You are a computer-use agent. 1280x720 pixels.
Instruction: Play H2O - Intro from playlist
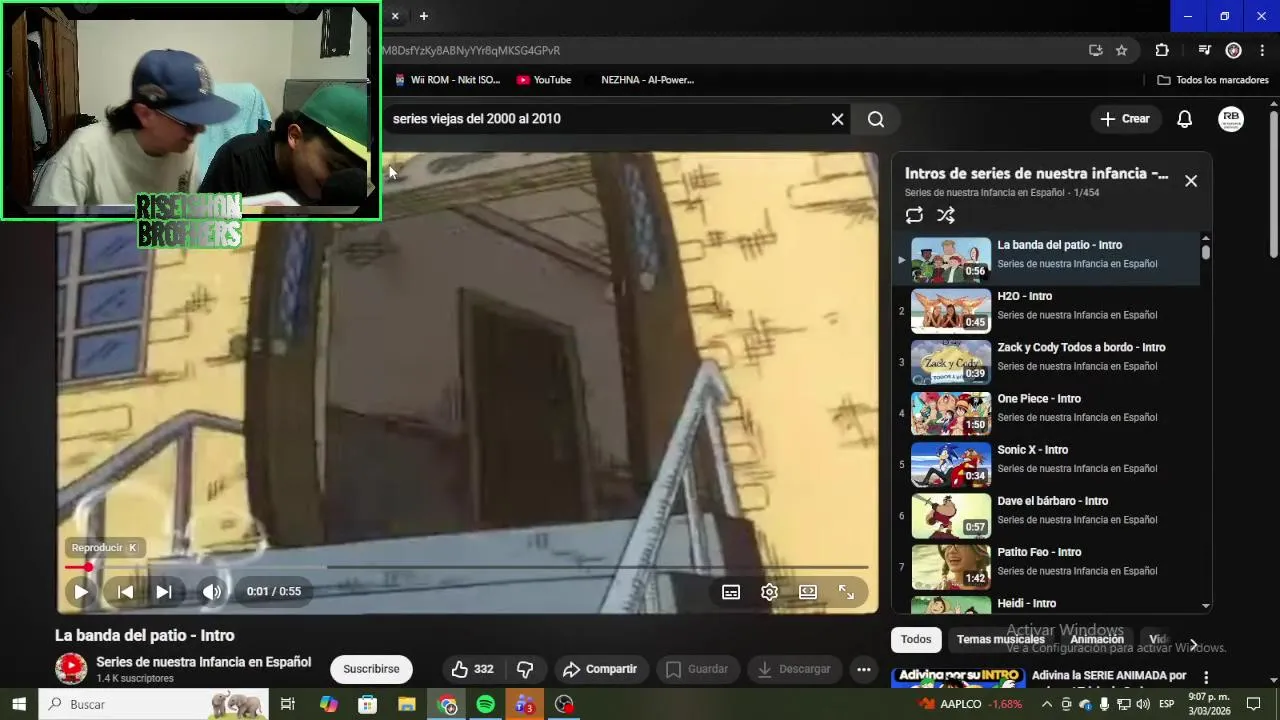click(x=1046, y=309)
